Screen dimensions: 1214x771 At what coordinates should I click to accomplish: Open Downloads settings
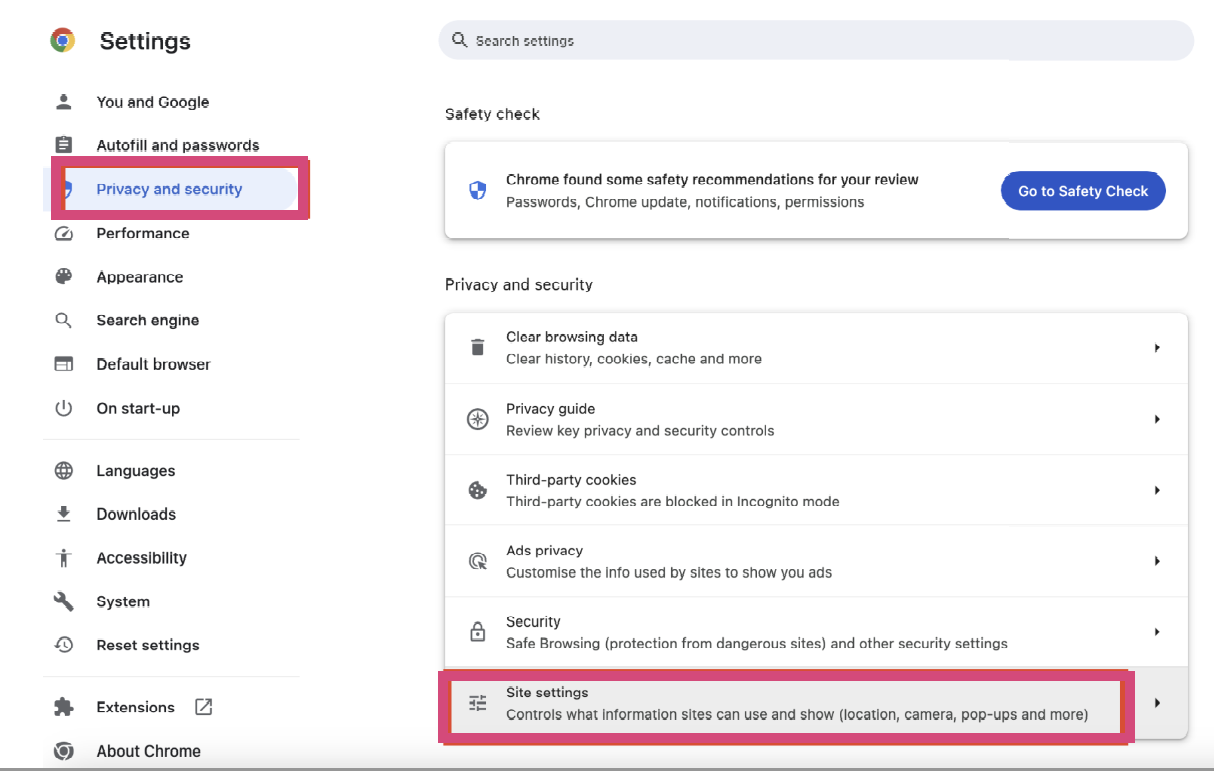(x=136, y=514)
